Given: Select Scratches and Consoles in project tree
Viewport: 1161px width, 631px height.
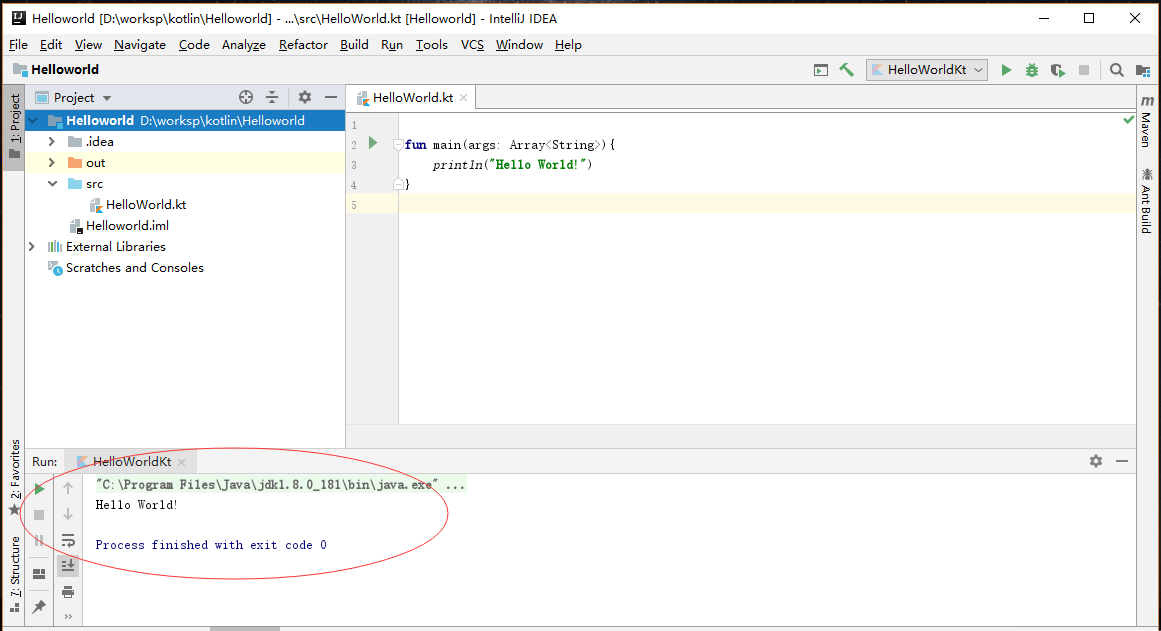Looking at the screenshot, I should pos(134,267).
